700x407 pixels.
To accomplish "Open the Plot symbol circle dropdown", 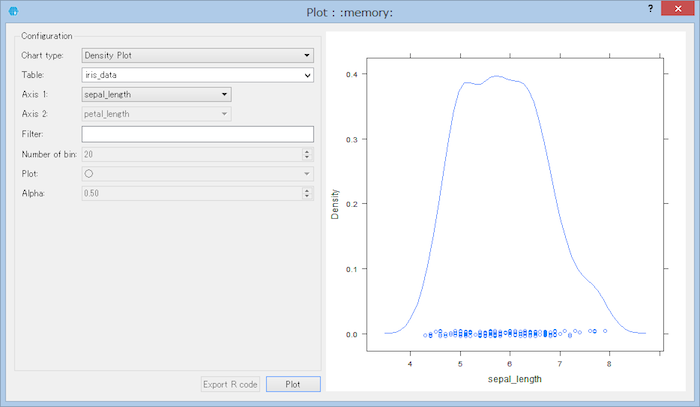I will coord(197,174).
